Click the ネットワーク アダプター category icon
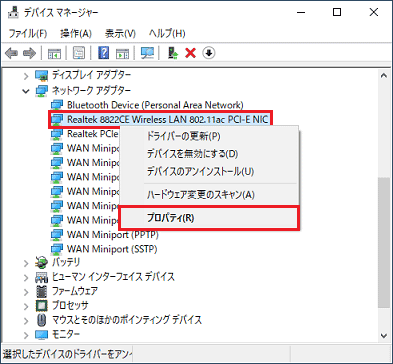The height and width of the screenshot is (364, 393). pyautogui.click(x=42, y=91)
